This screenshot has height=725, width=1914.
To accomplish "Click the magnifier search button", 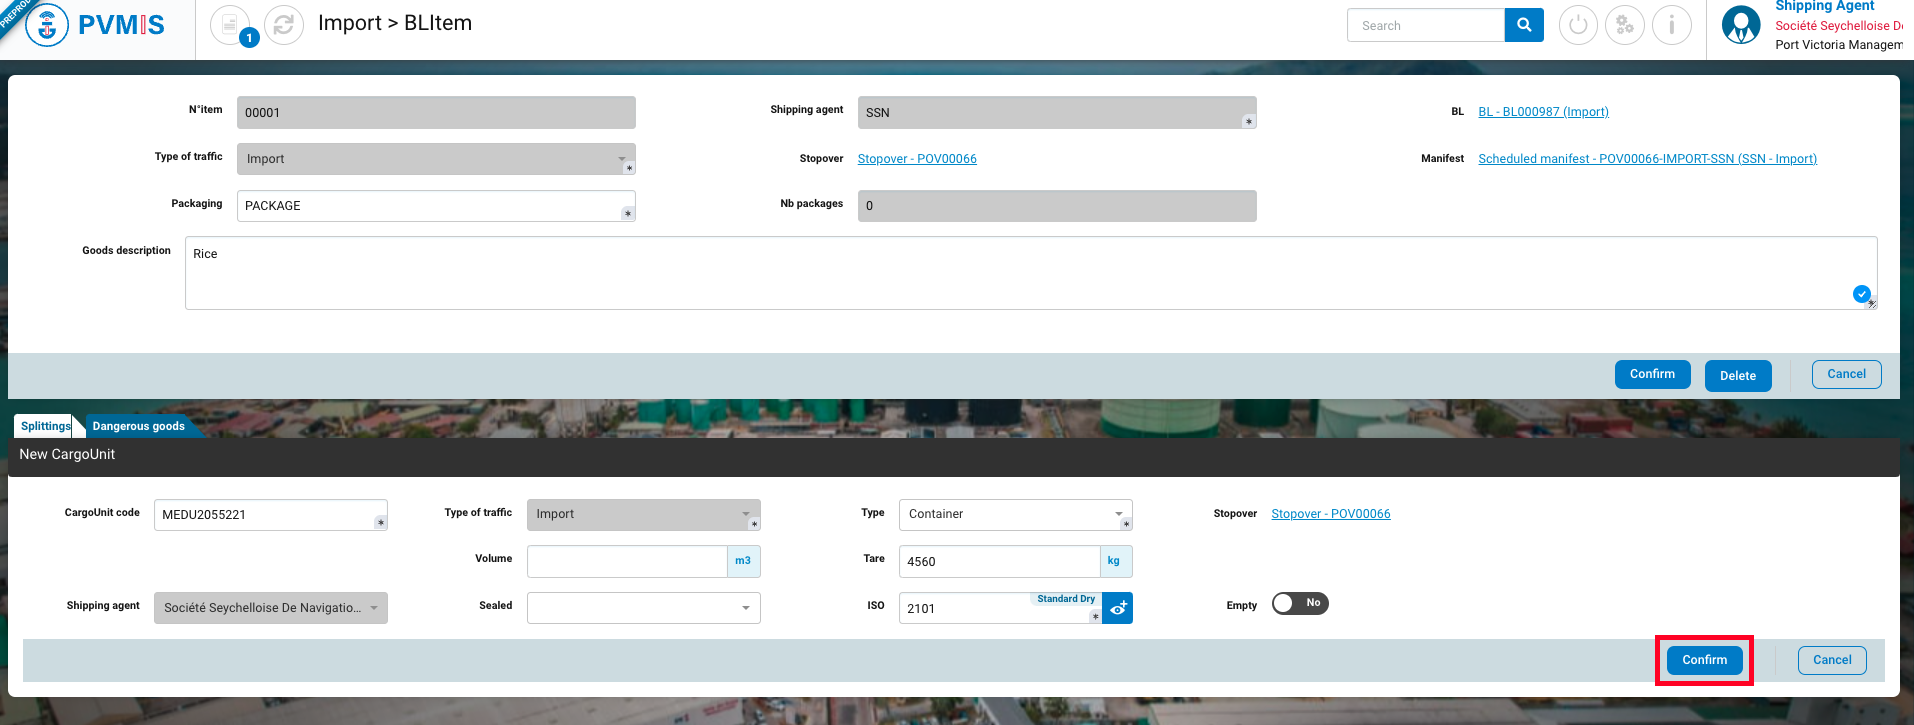I will [x=1524, y=25].
